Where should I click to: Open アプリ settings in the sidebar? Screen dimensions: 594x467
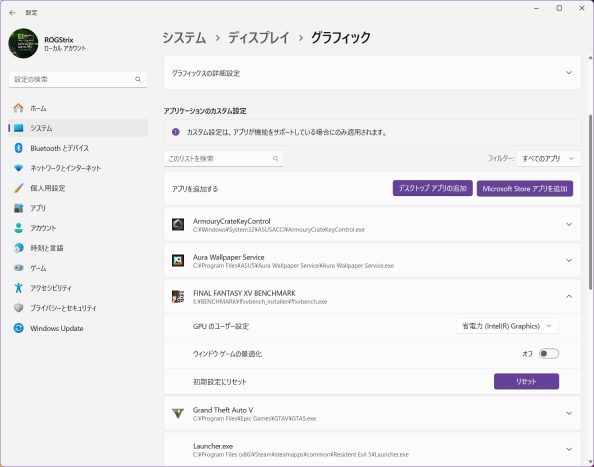[78, 208]
